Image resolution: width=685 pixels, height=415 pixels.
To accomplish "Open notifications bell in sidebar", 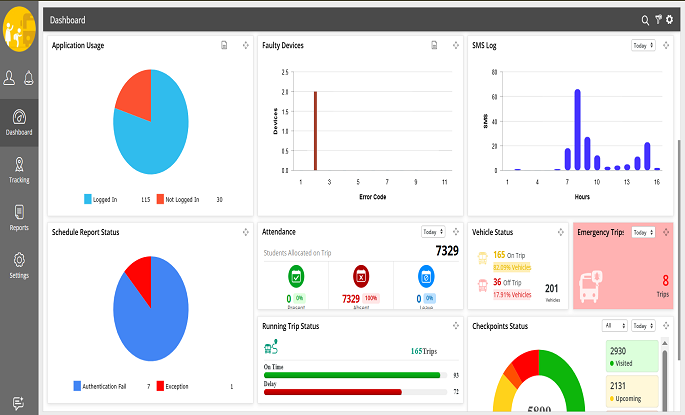I will click(29, 78).
